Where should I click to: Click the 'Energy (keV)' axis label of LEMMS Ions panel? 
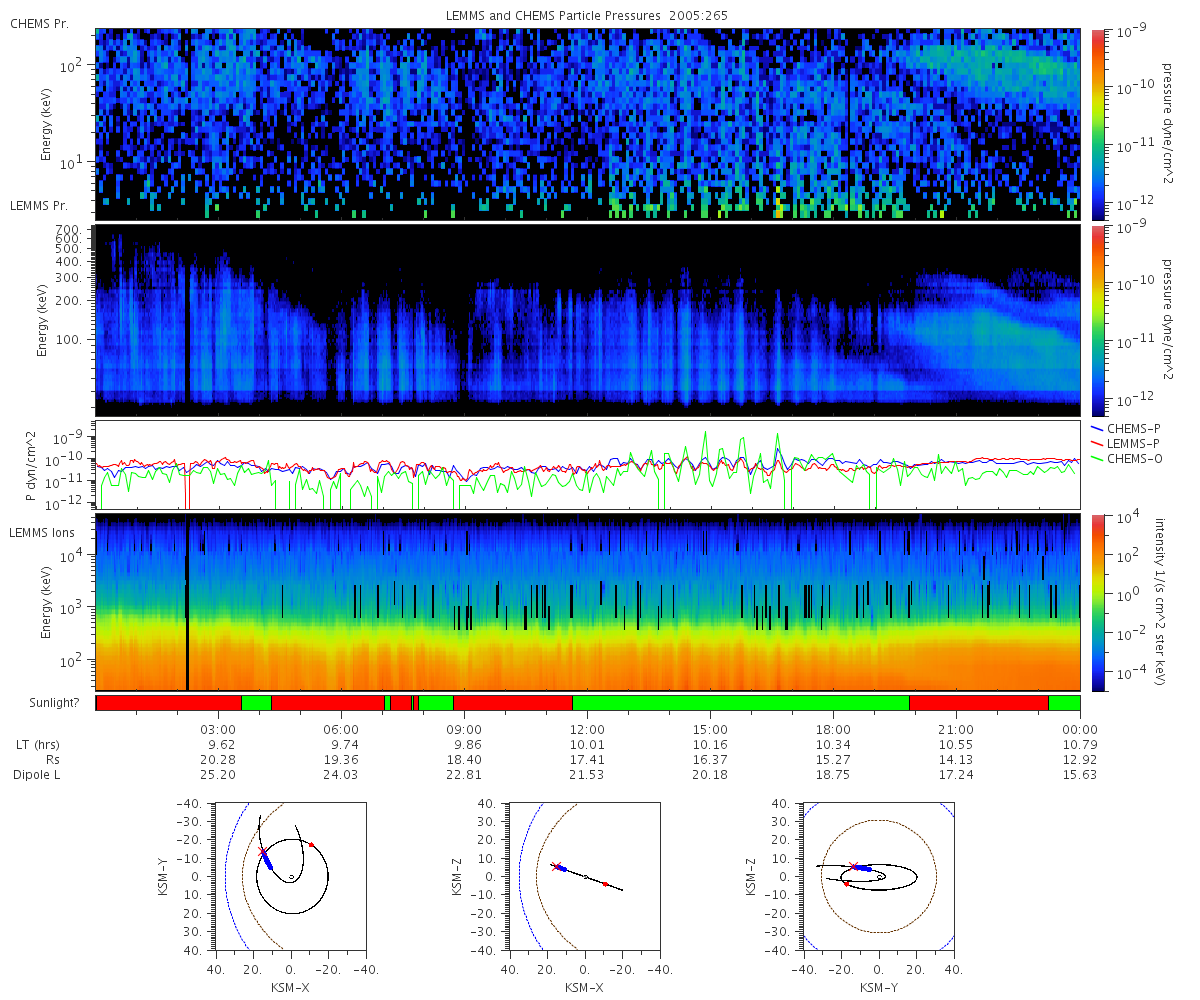[x=47, y=603]
